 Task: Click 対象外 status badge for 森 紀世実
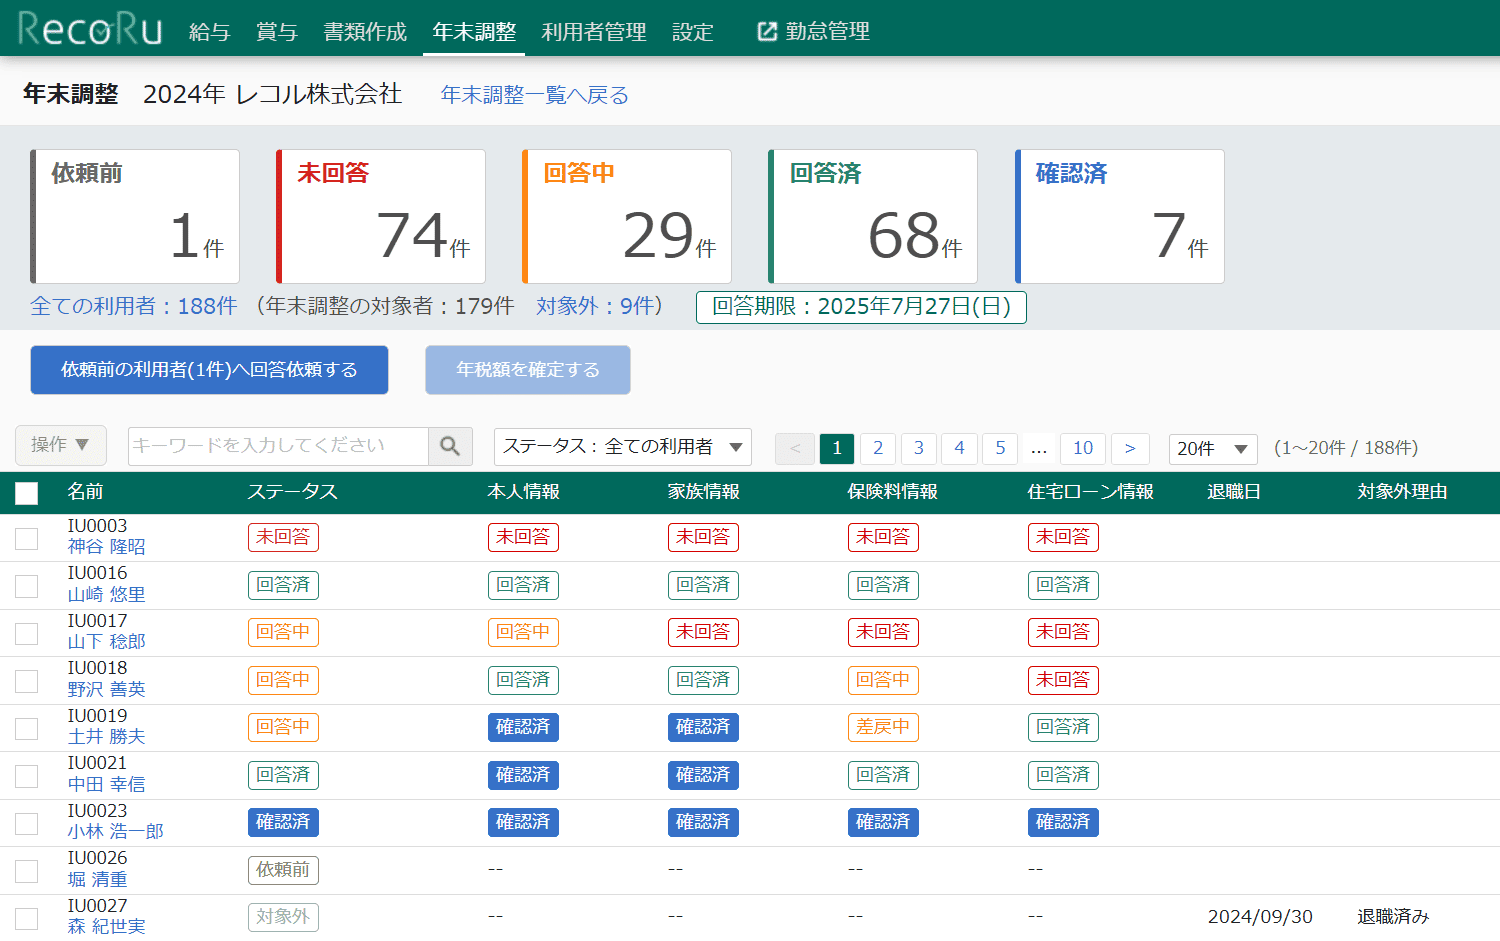(x=283, y=917)
